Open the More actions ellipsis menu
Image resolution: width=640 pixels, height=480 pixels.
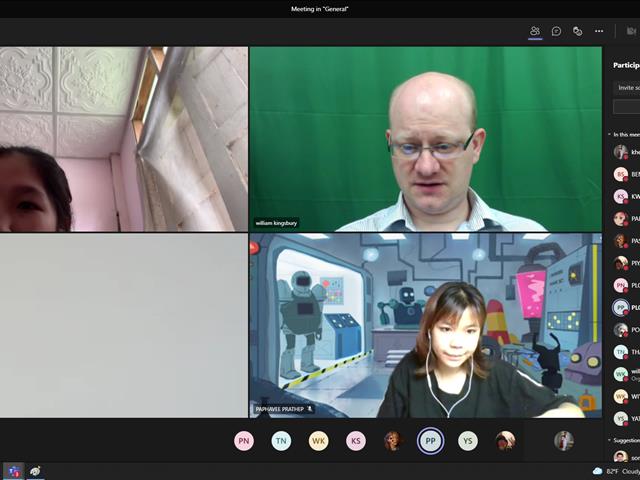click(599, 31)
